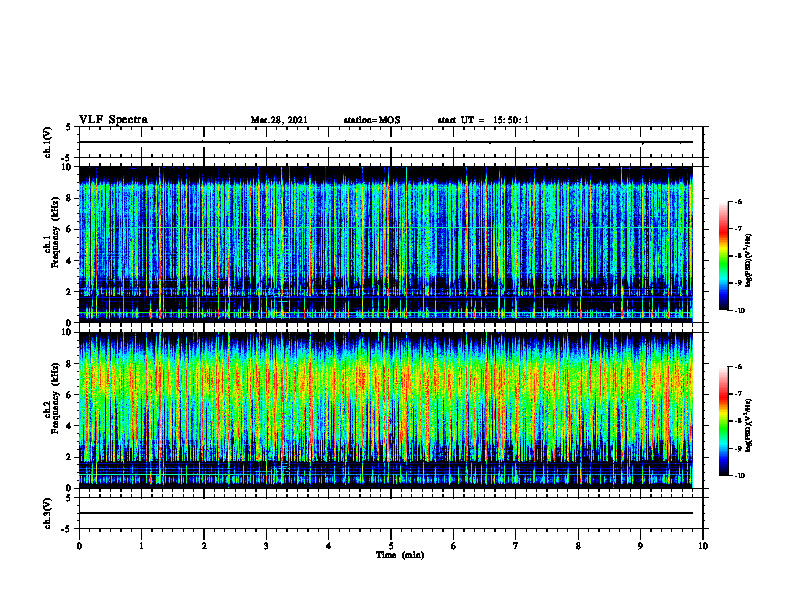Click inside the ch.1 spectrogram panel
This screenshot has width=792, height=612.
pyautogui.click(x=386, y=244)
